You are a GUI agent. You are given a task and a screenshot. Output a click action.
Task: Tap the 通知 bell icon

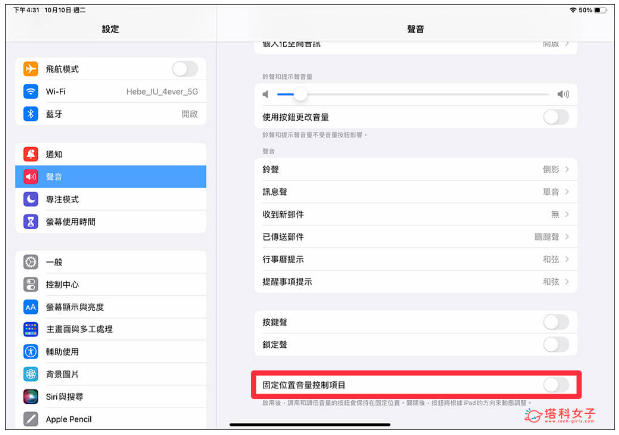tap(31, 154)
